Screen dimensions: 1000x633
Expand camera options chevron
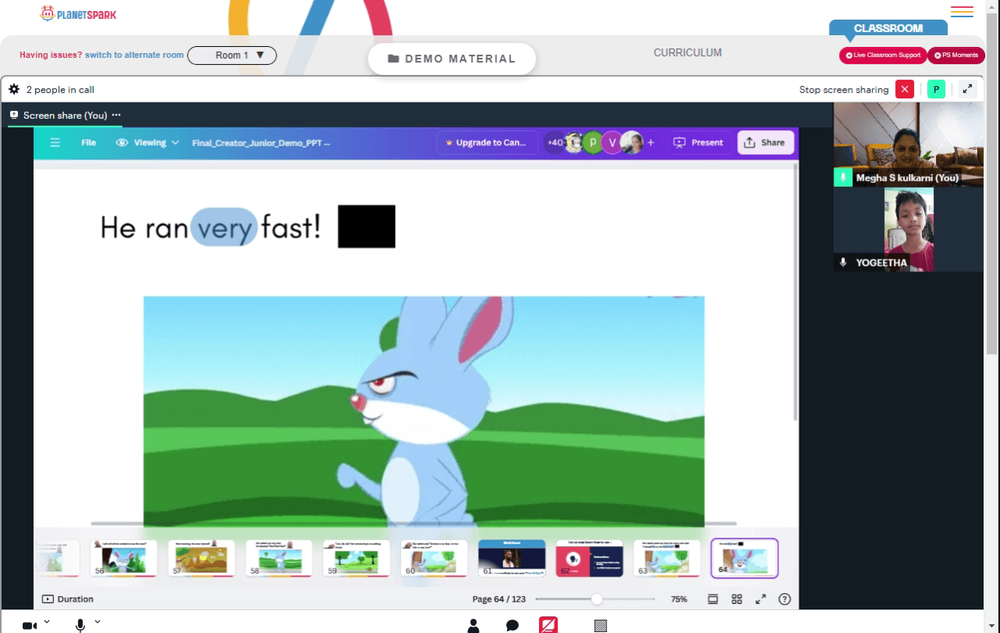[x=47, y=622]
